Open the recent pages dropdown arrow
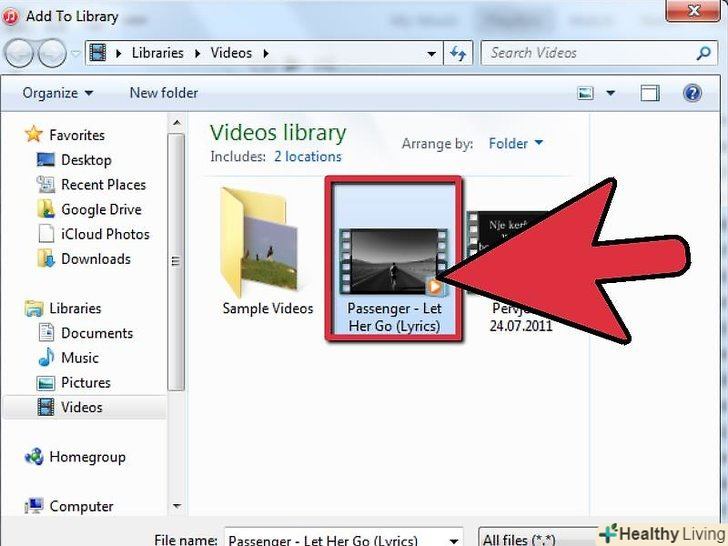728x546 pixels. click(x=76, y=53)
